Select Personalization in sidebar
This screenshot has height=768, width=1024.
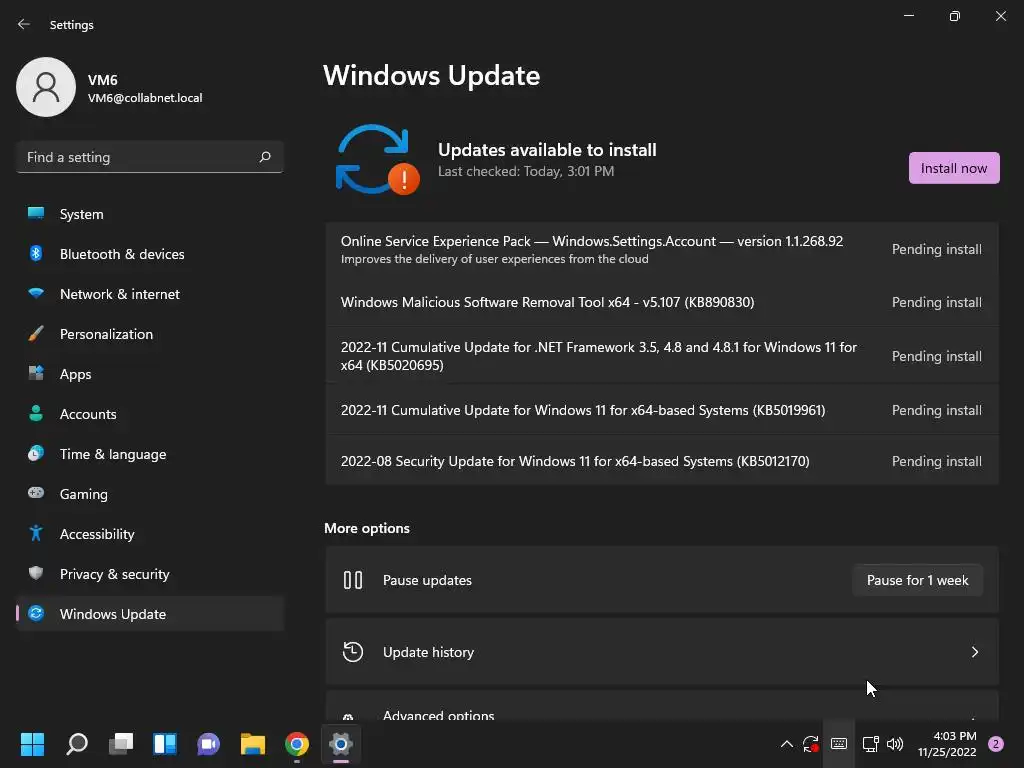tap(150, 334)
